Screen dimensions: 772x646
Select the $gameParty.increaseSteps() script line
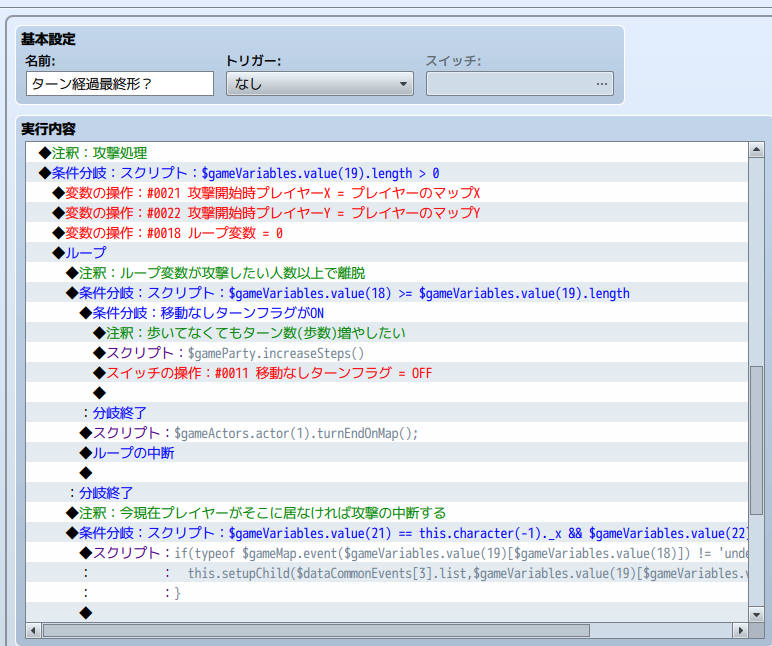coord(235,353)
